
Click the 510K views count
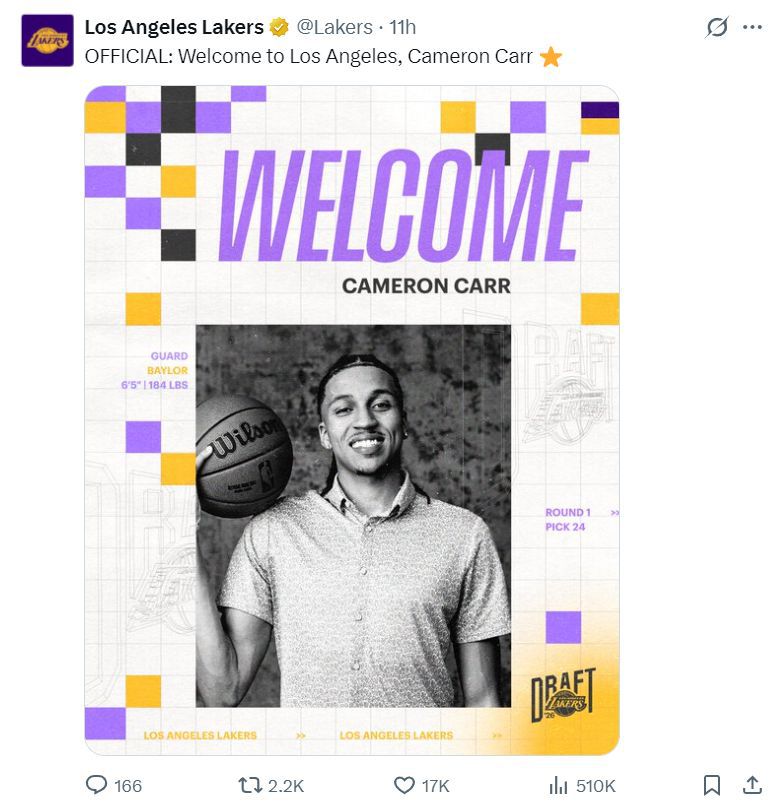(596, 786)
